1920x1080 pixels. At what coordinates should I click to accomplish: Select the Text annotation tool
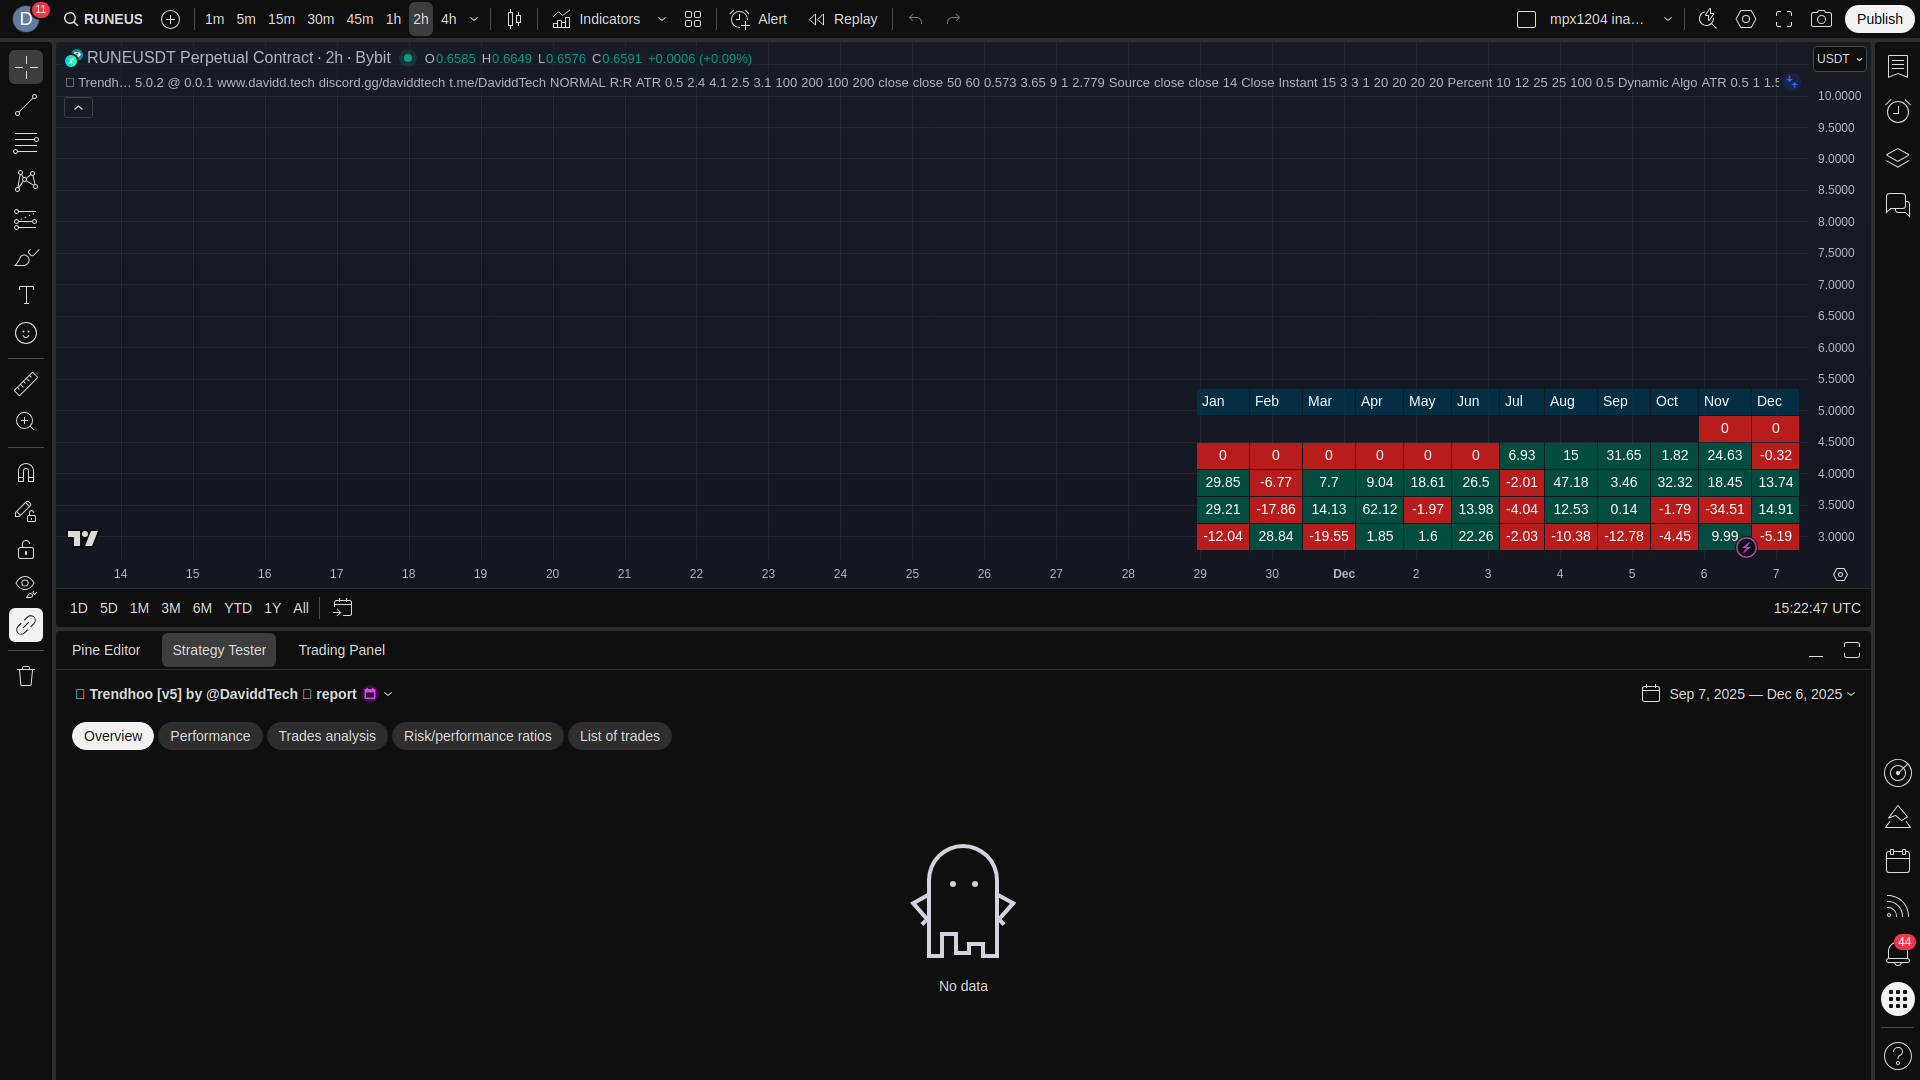[x=26, y=295]
